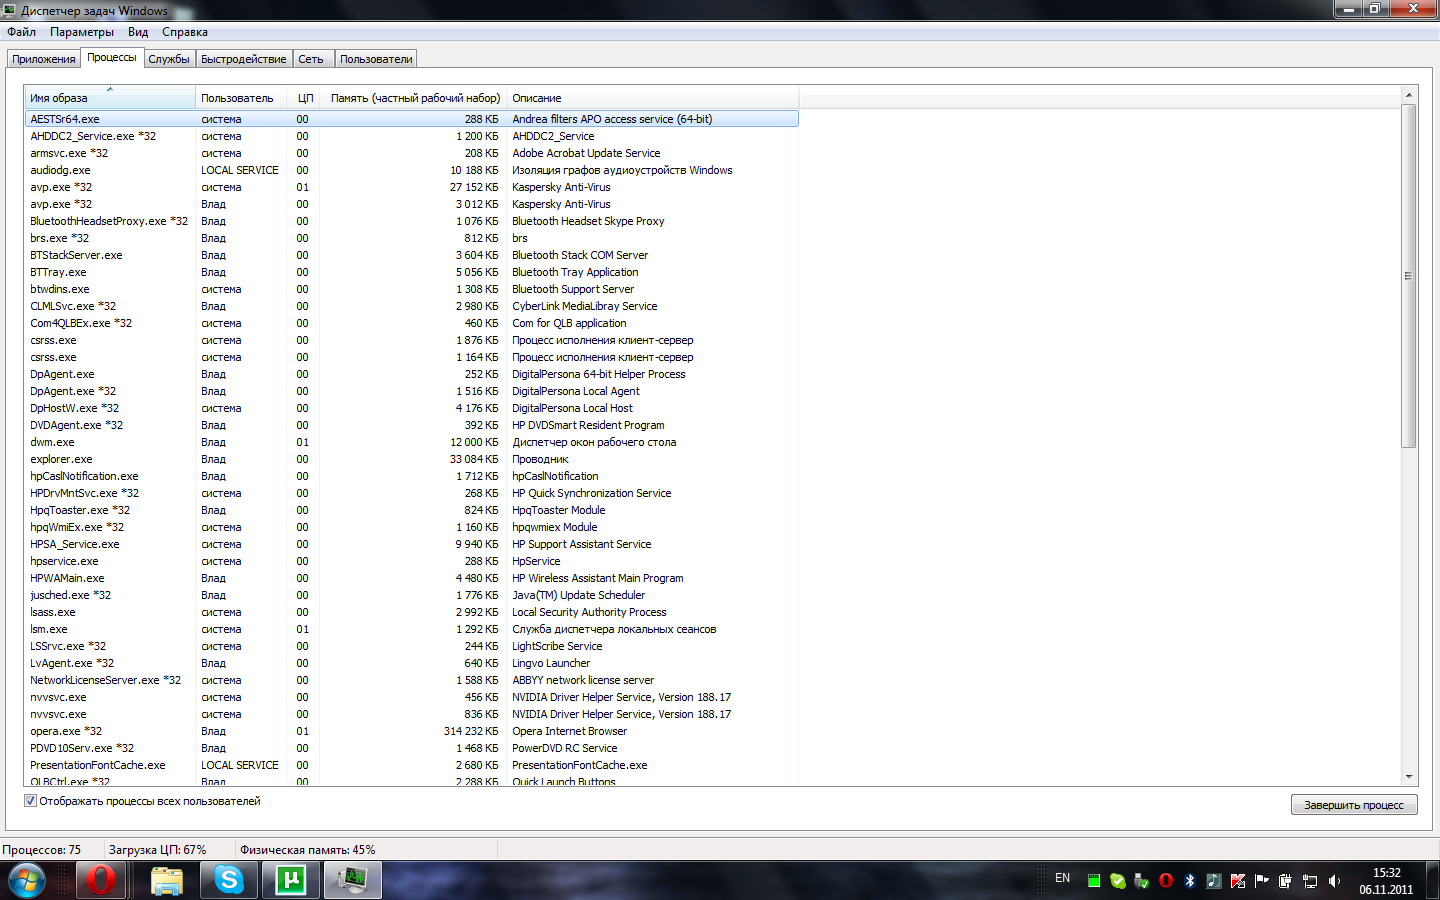This screenshot has height=900, width=1440.
Task: Select the AESTSr64.exe process row
Action: click(411, 119)
